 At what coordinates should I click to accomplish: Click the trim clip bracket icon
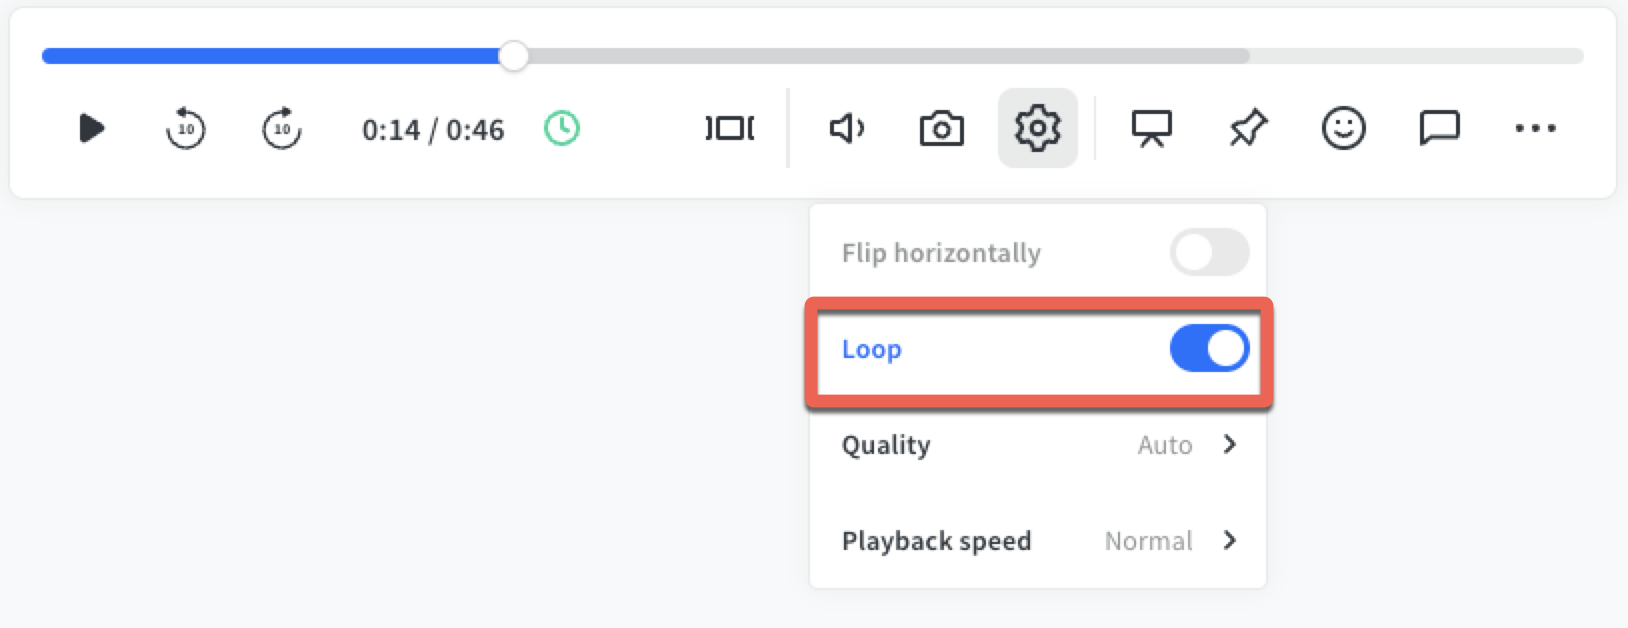coord(730,128)
